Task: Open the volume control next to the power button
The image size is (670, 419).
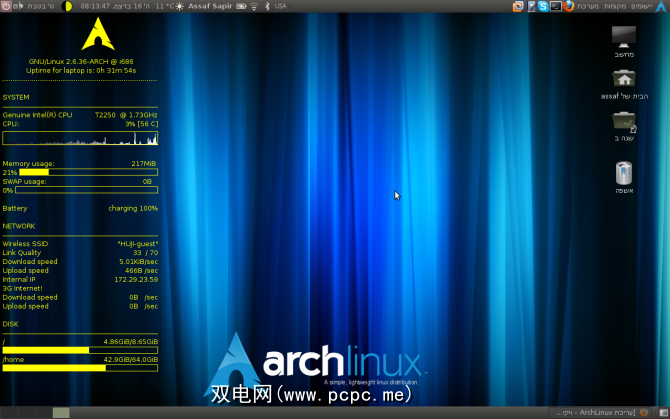Action: tap(18, 6)
